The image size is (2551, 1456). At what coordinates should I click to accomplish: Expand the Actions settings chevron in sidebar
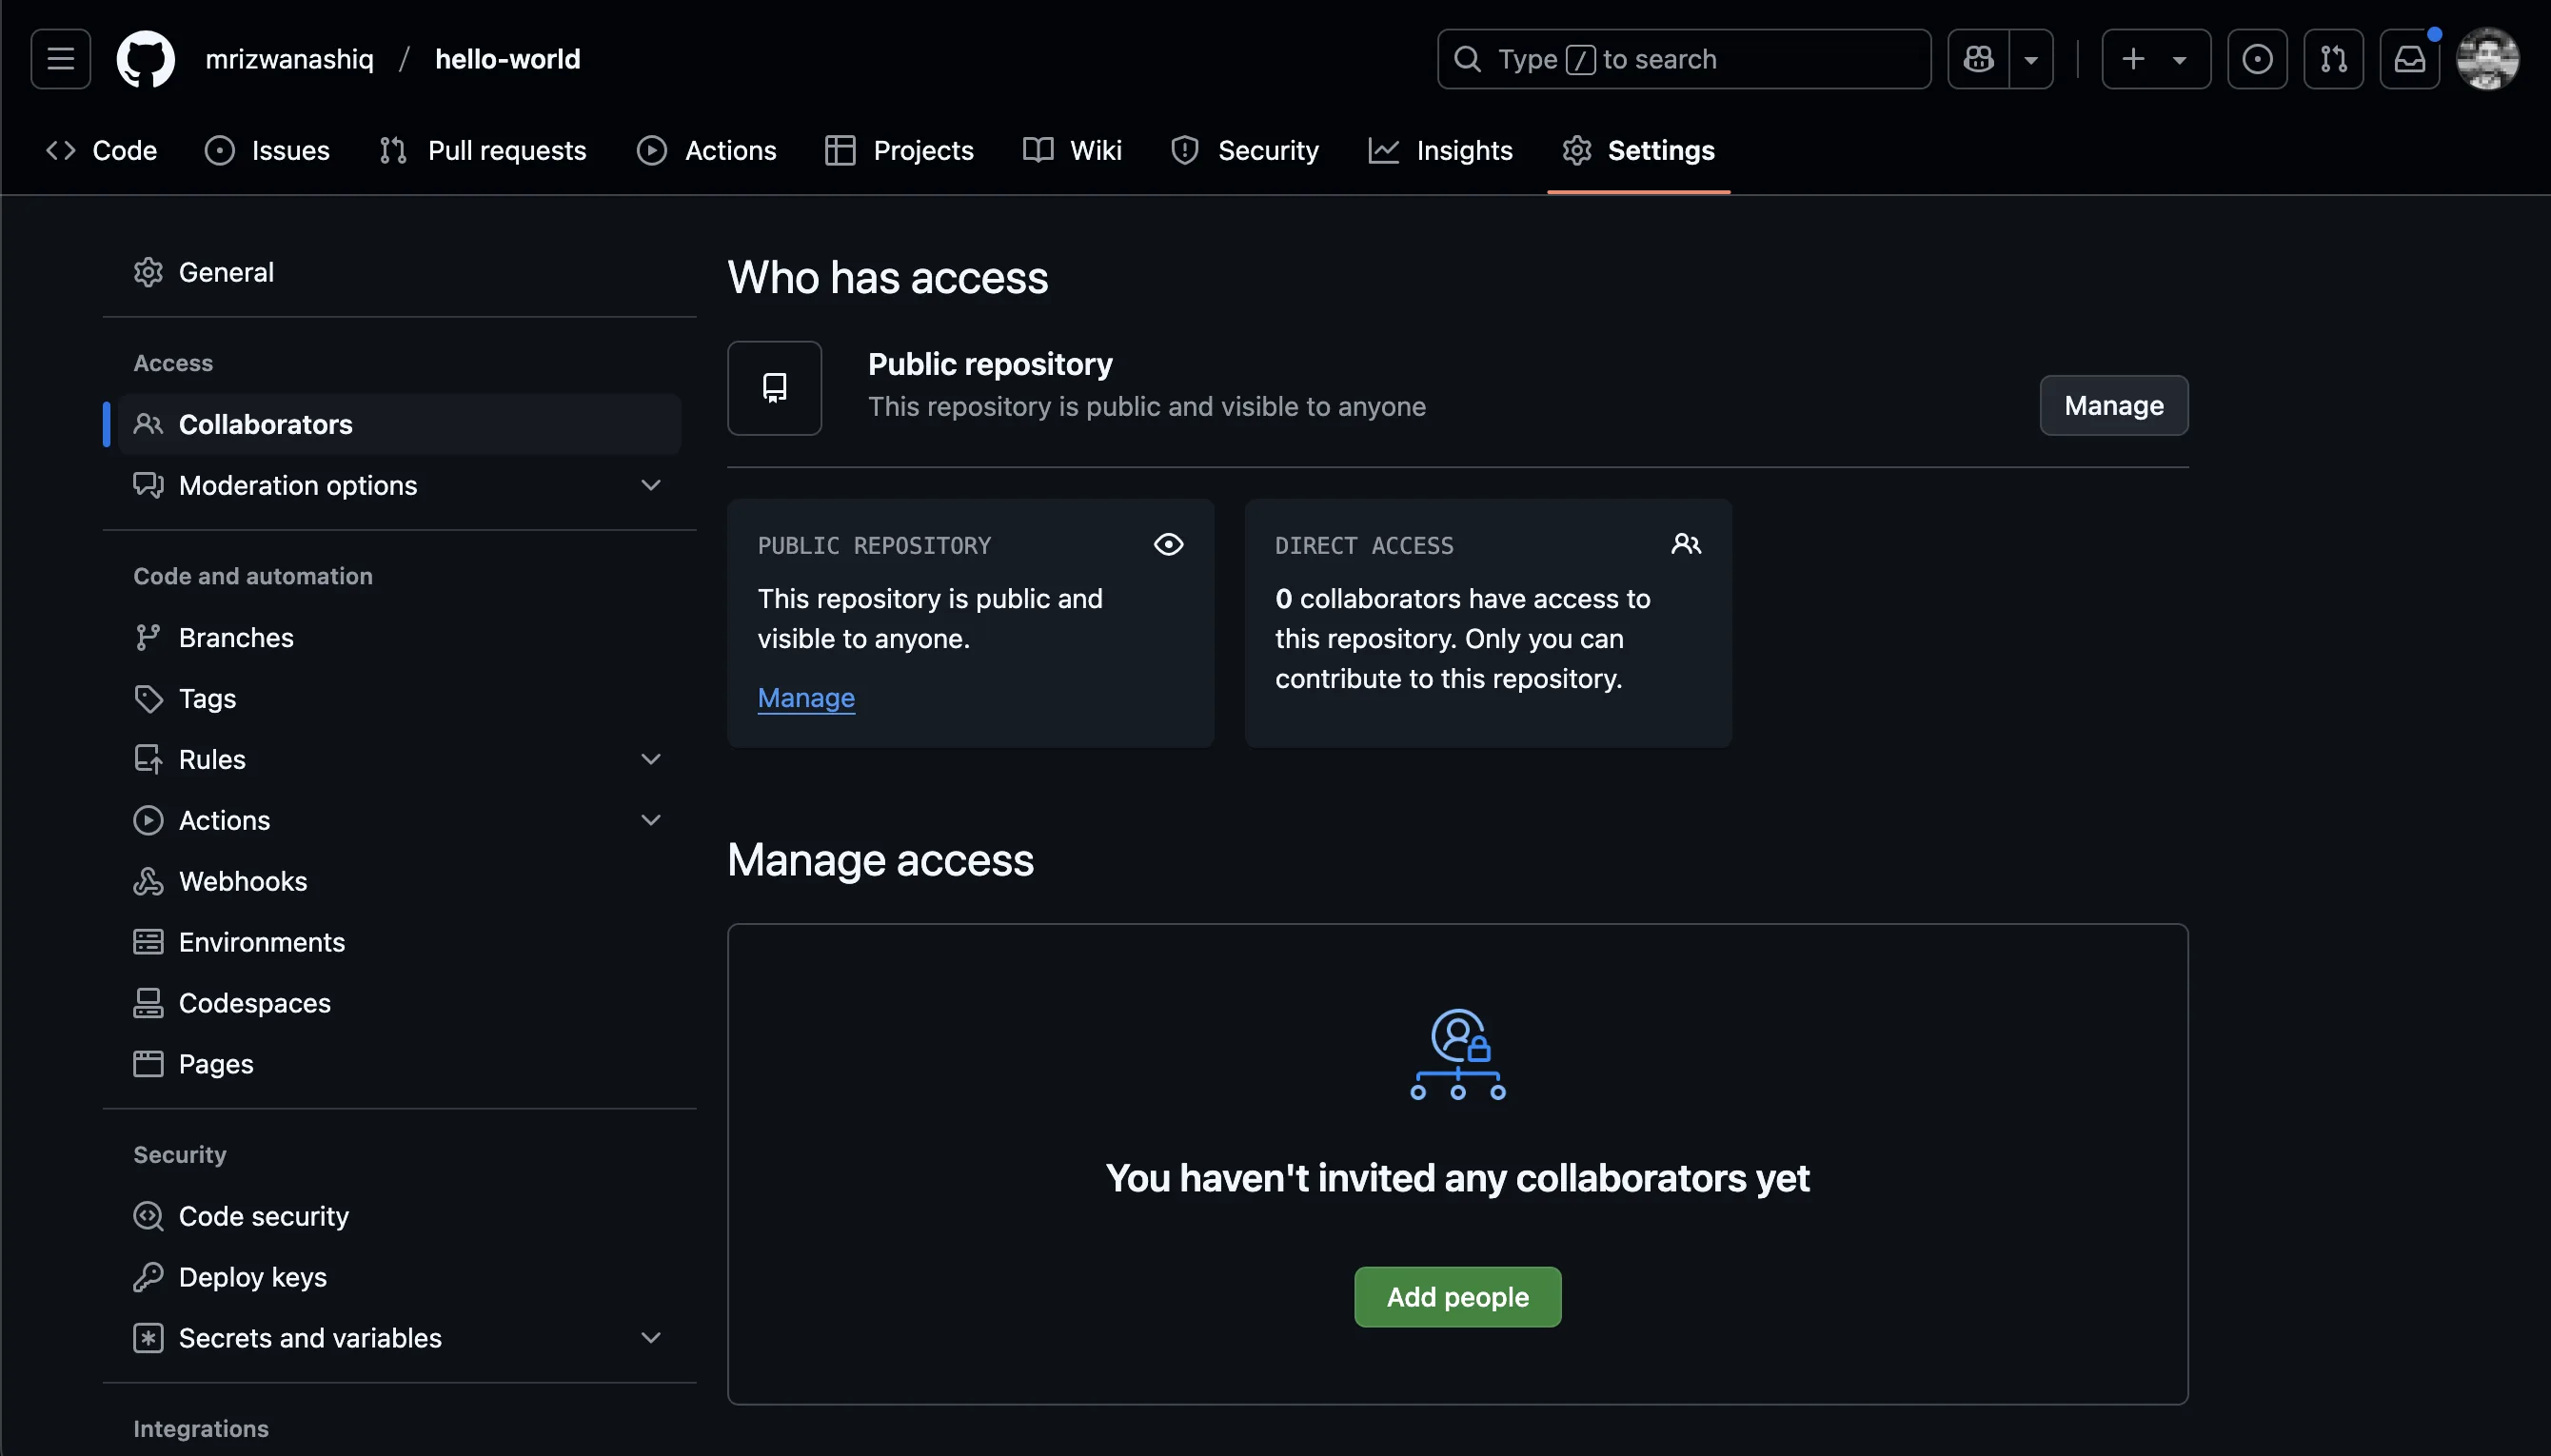(651, 820)
